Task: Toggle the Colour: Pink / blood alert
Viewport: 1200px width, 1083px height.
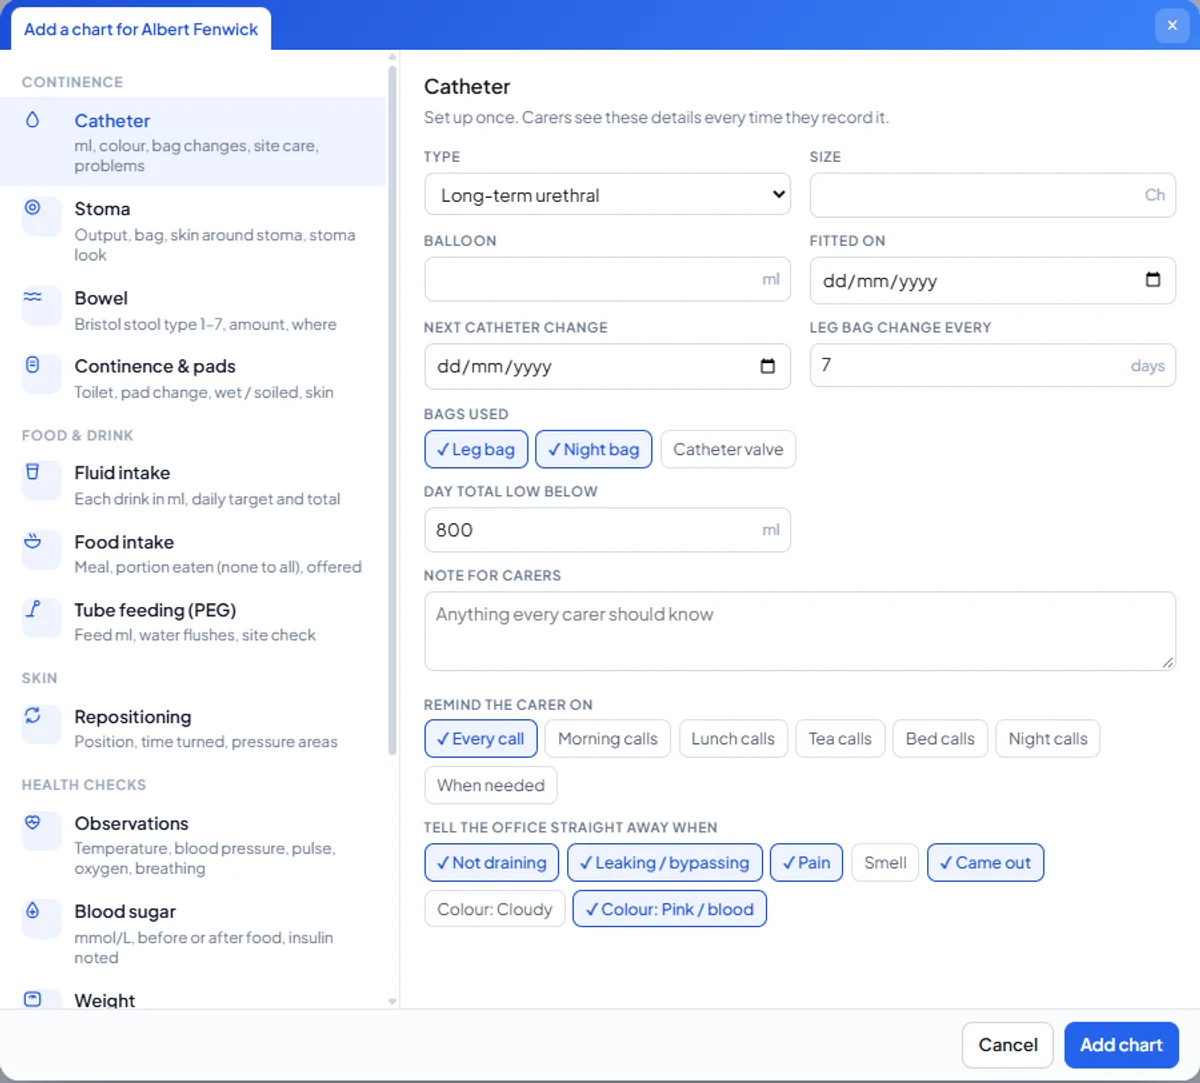Action: (x=670, y=909)
